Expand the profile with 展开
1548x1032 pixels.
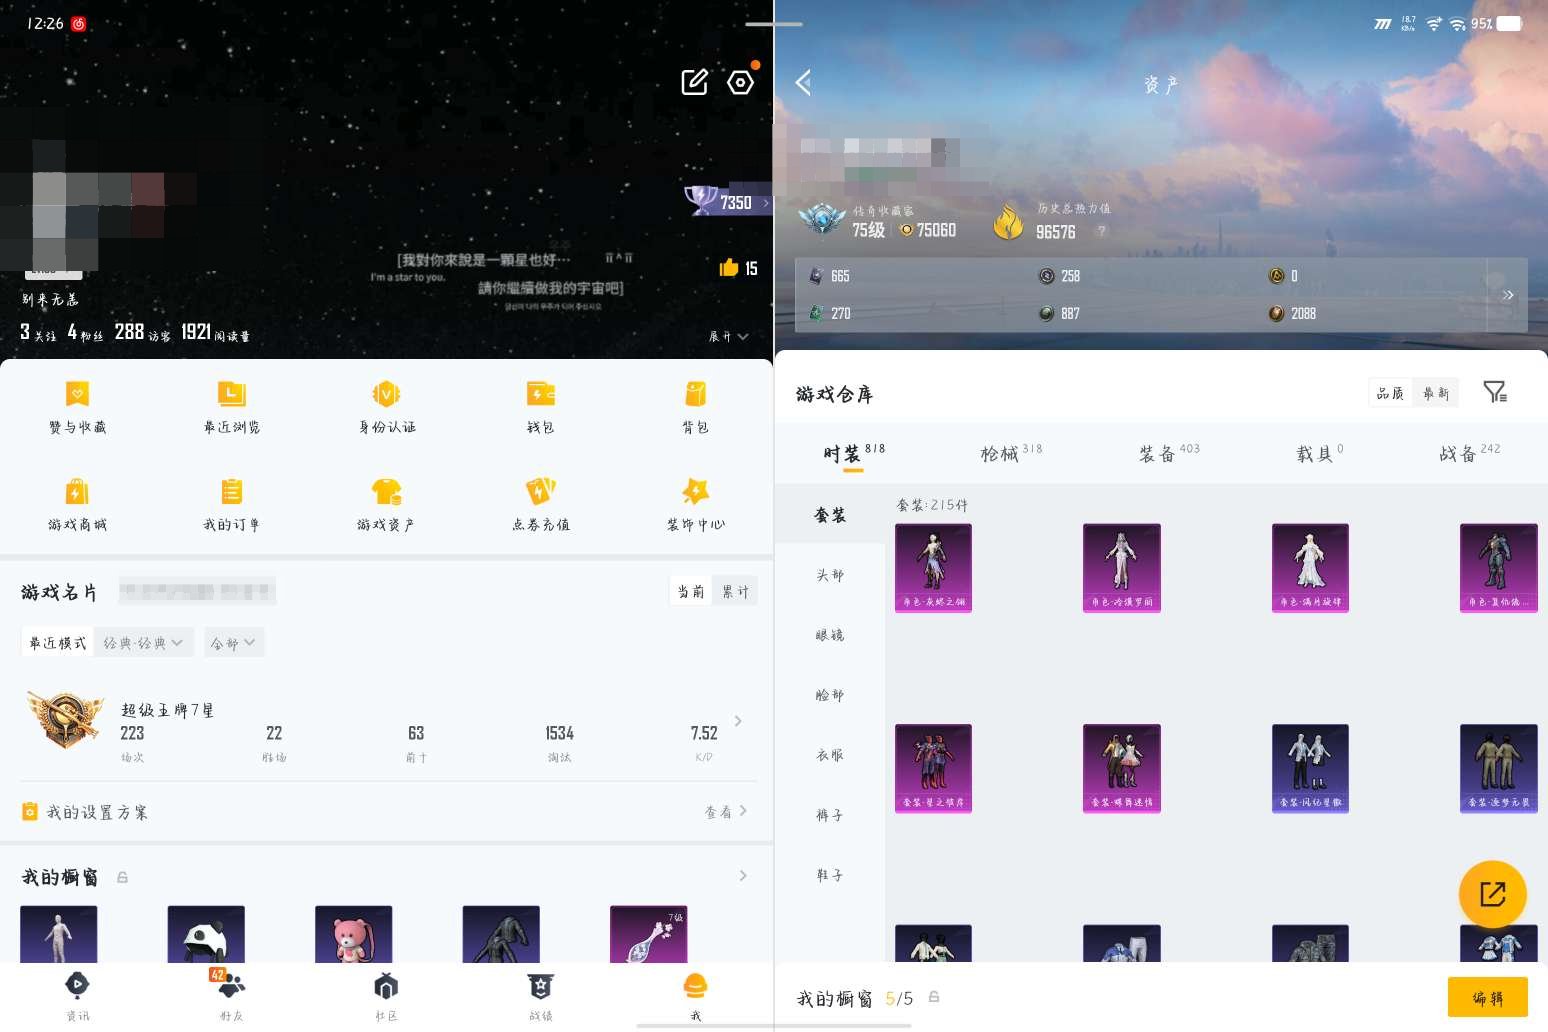click(x=729, y=336)
